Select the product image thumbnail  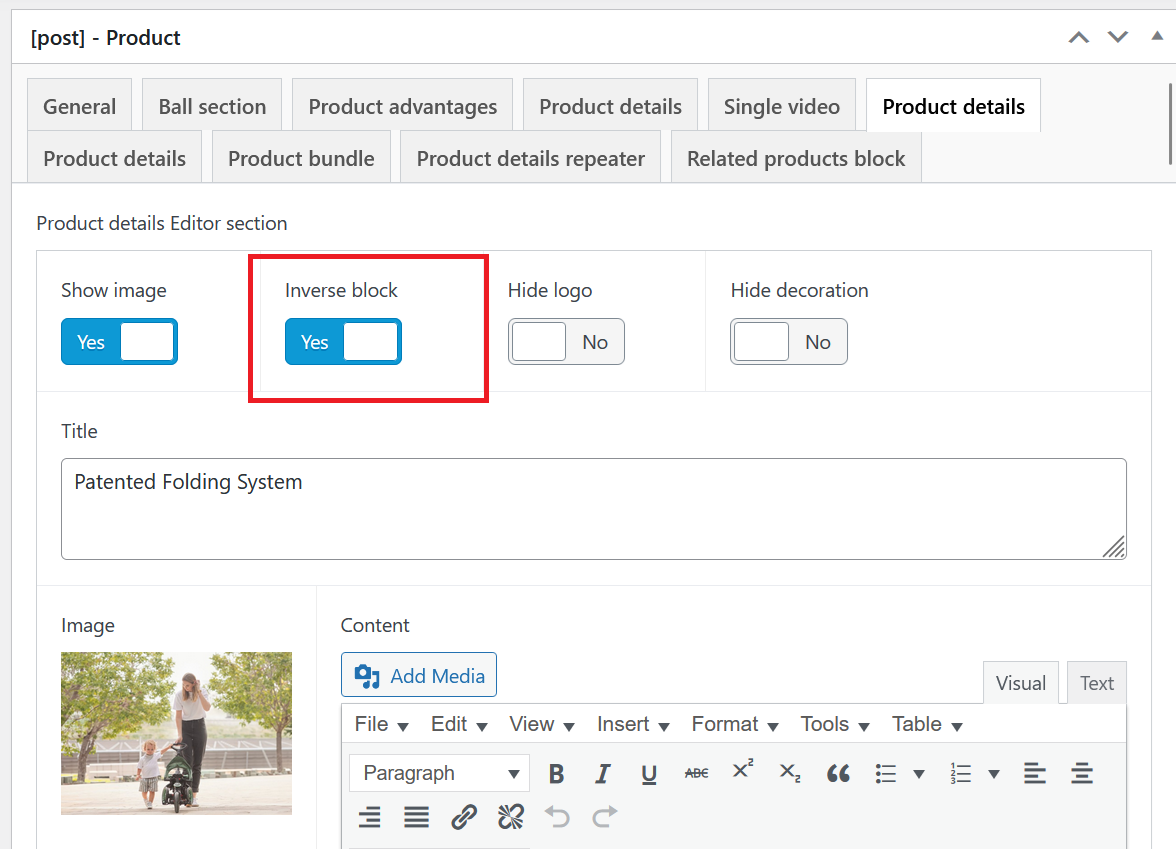click(176, 733)
